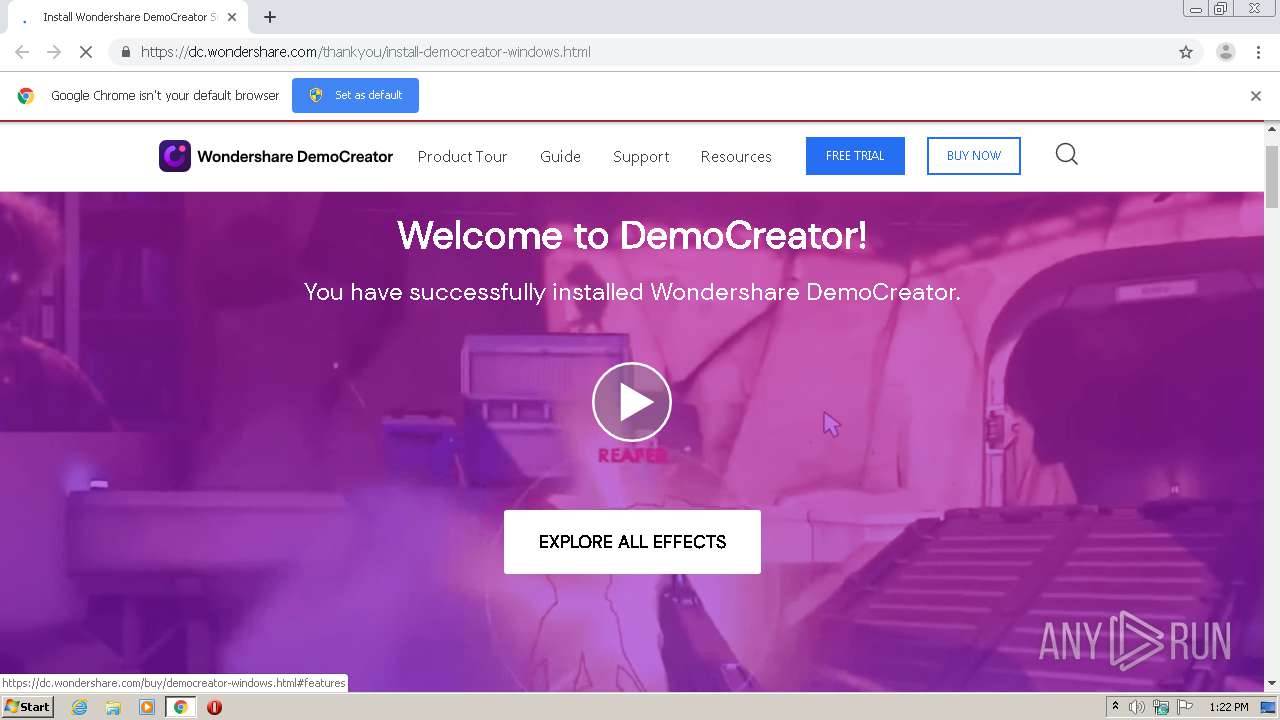This screenshot has width=1280, height=720.
Task: Click the Welcome to DemoCreator! heading
Action: tap(632, 236)
